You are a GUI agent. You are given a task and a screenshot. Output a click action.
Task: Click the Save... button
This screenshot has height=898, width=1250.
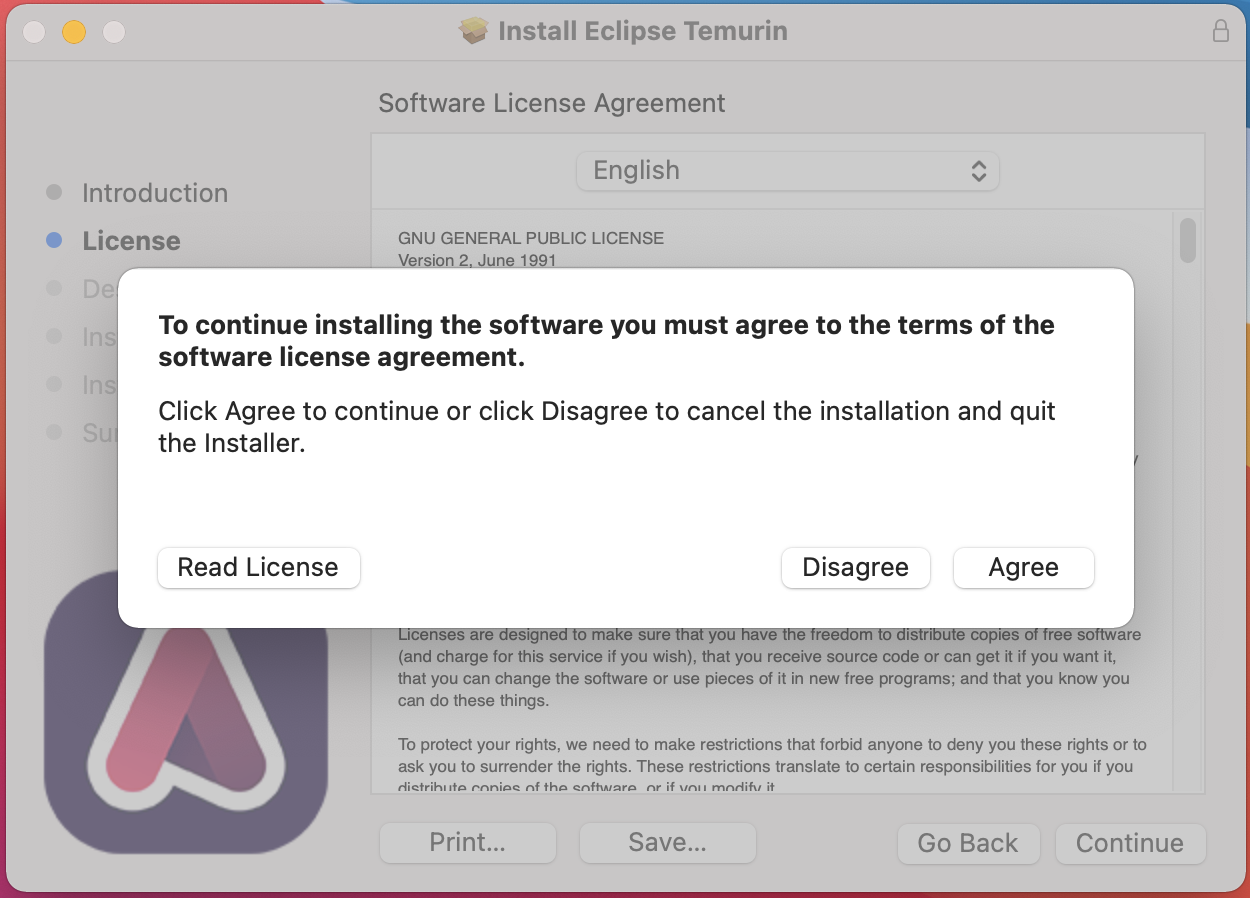pos(668,843)
